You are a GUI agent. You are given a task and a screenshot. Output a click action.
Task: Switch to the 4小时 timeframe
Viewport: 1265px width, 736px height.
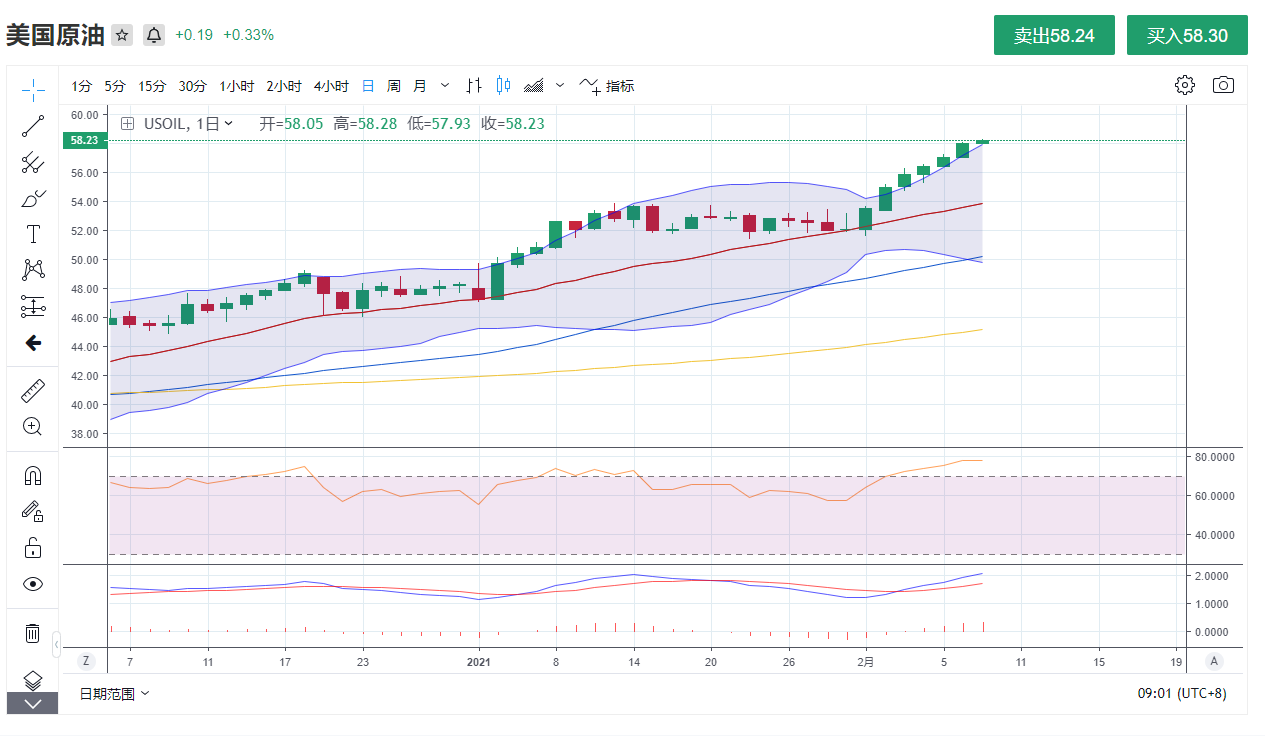tap(331, 86)
